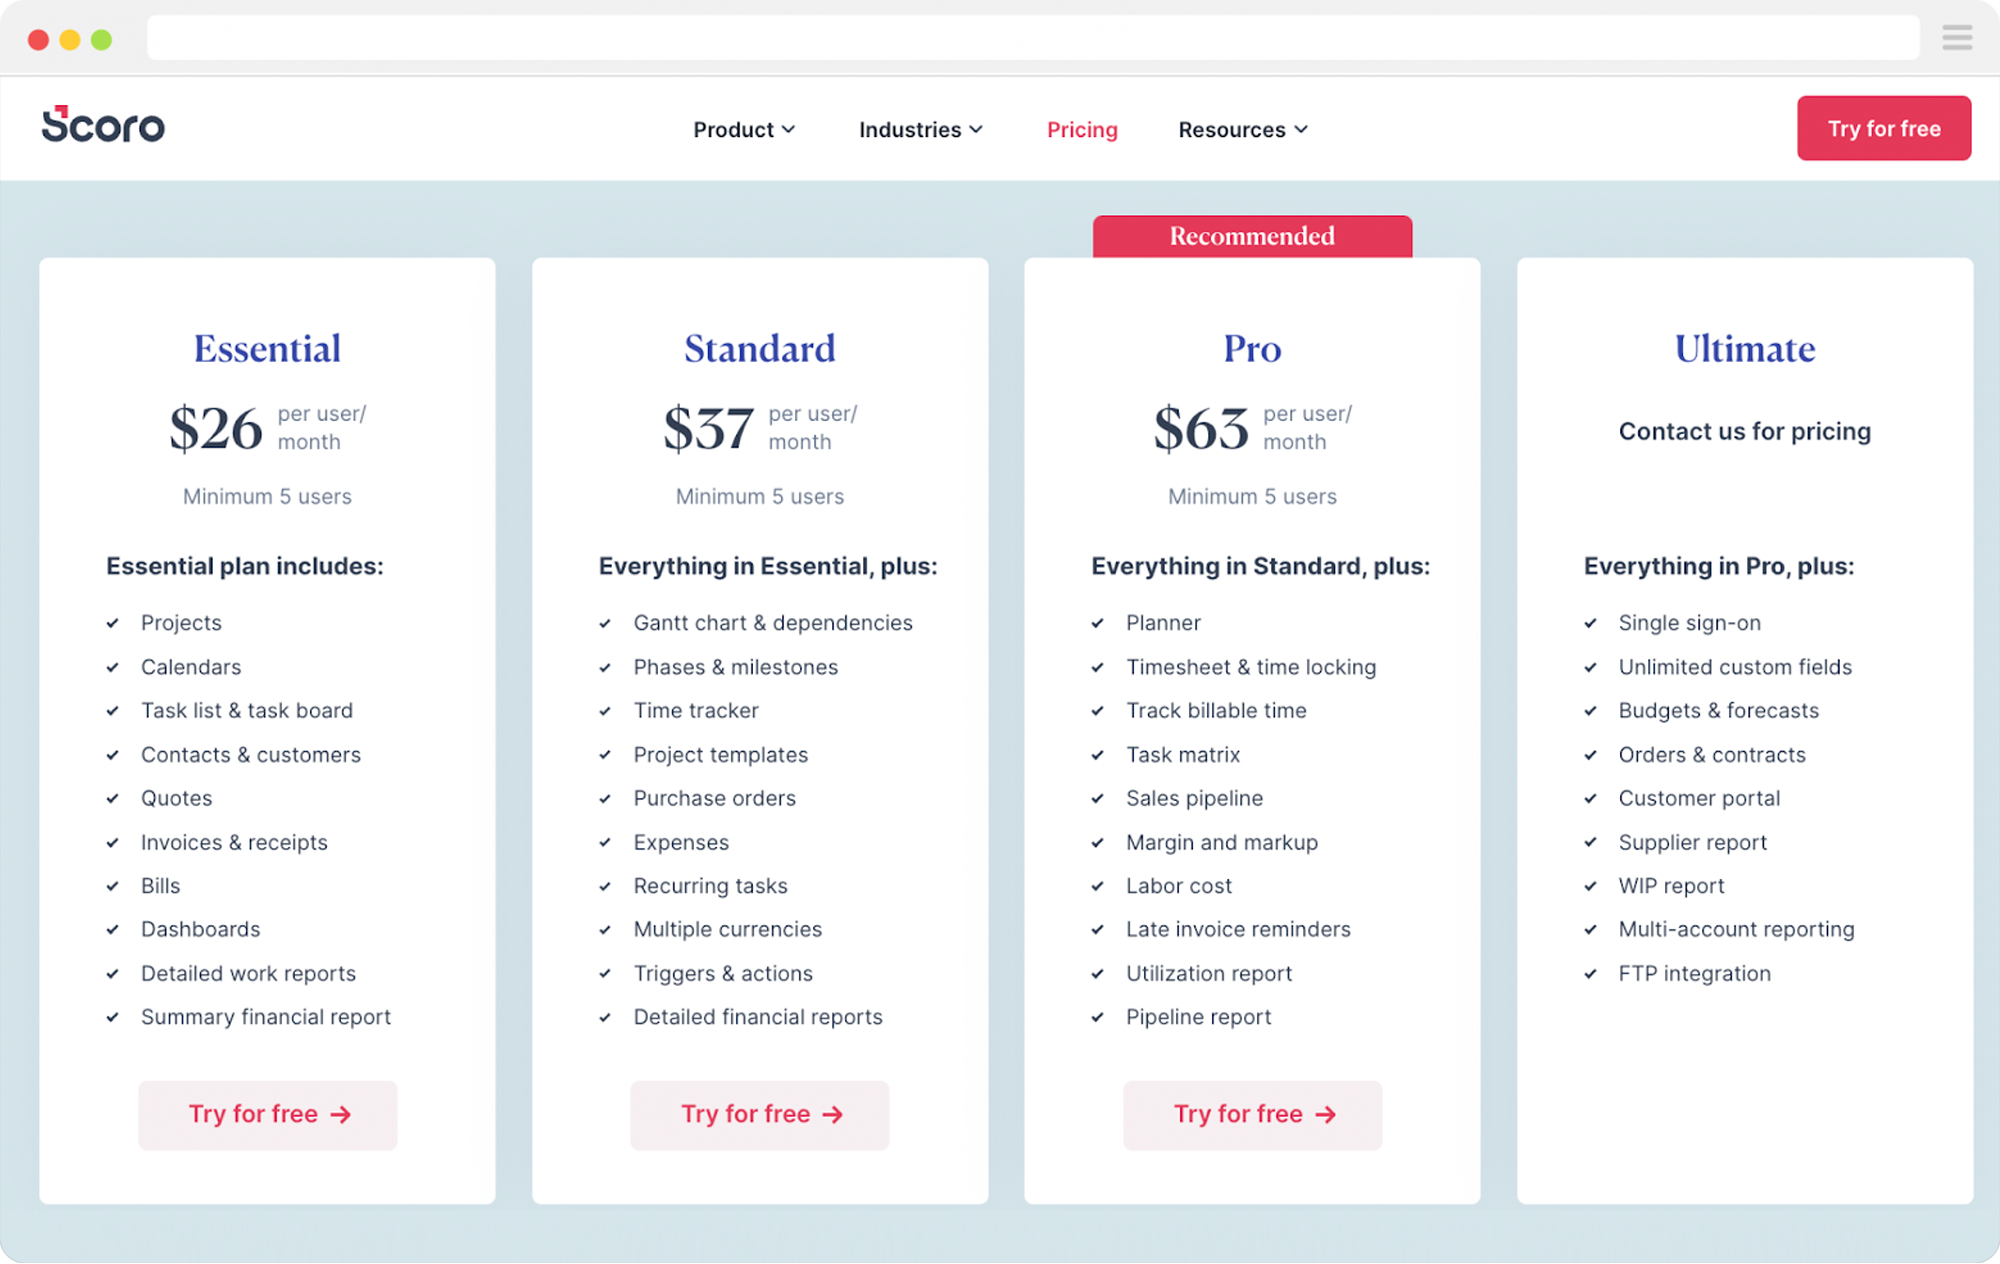
Task: Click the Ultimate plan heading
Action: 1745,348
